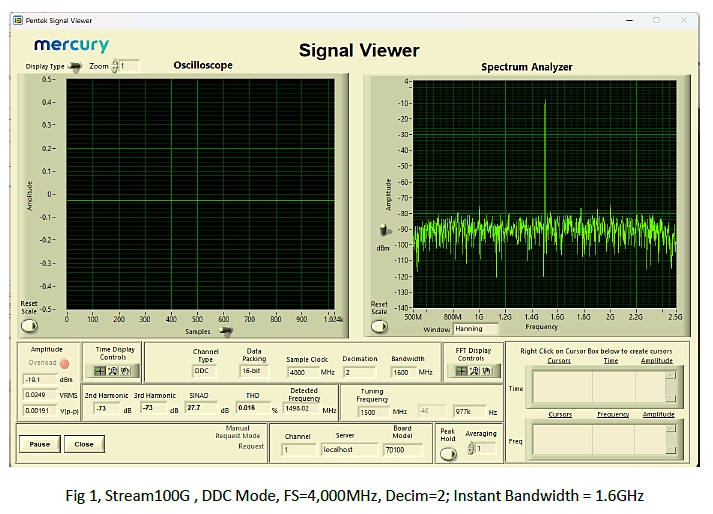Click the SINAD 27.7 value
Image resolution: width=713 pixels, height=514 pixels.
tap(201, 408)
